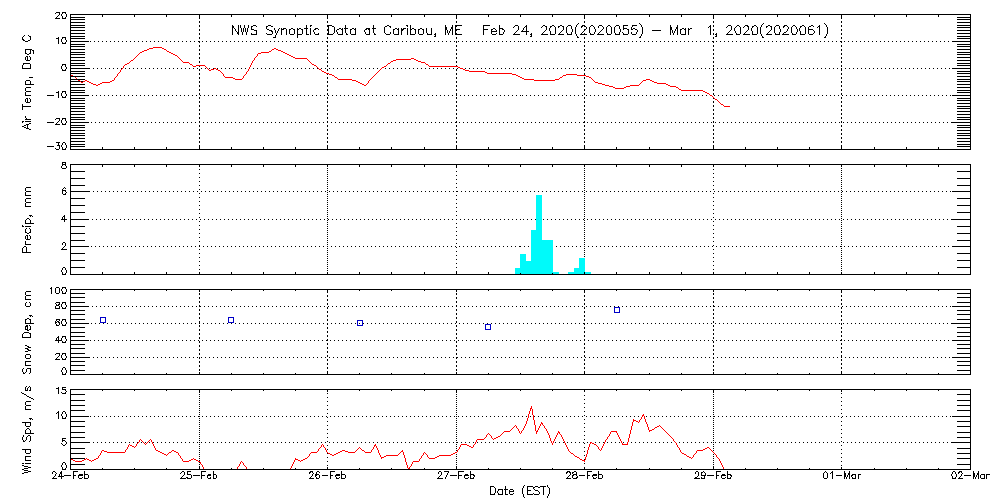Select the 02-Mar date tick label
Screen dimensions: 1000x500
pyautogui.click(x=970, y=476)
